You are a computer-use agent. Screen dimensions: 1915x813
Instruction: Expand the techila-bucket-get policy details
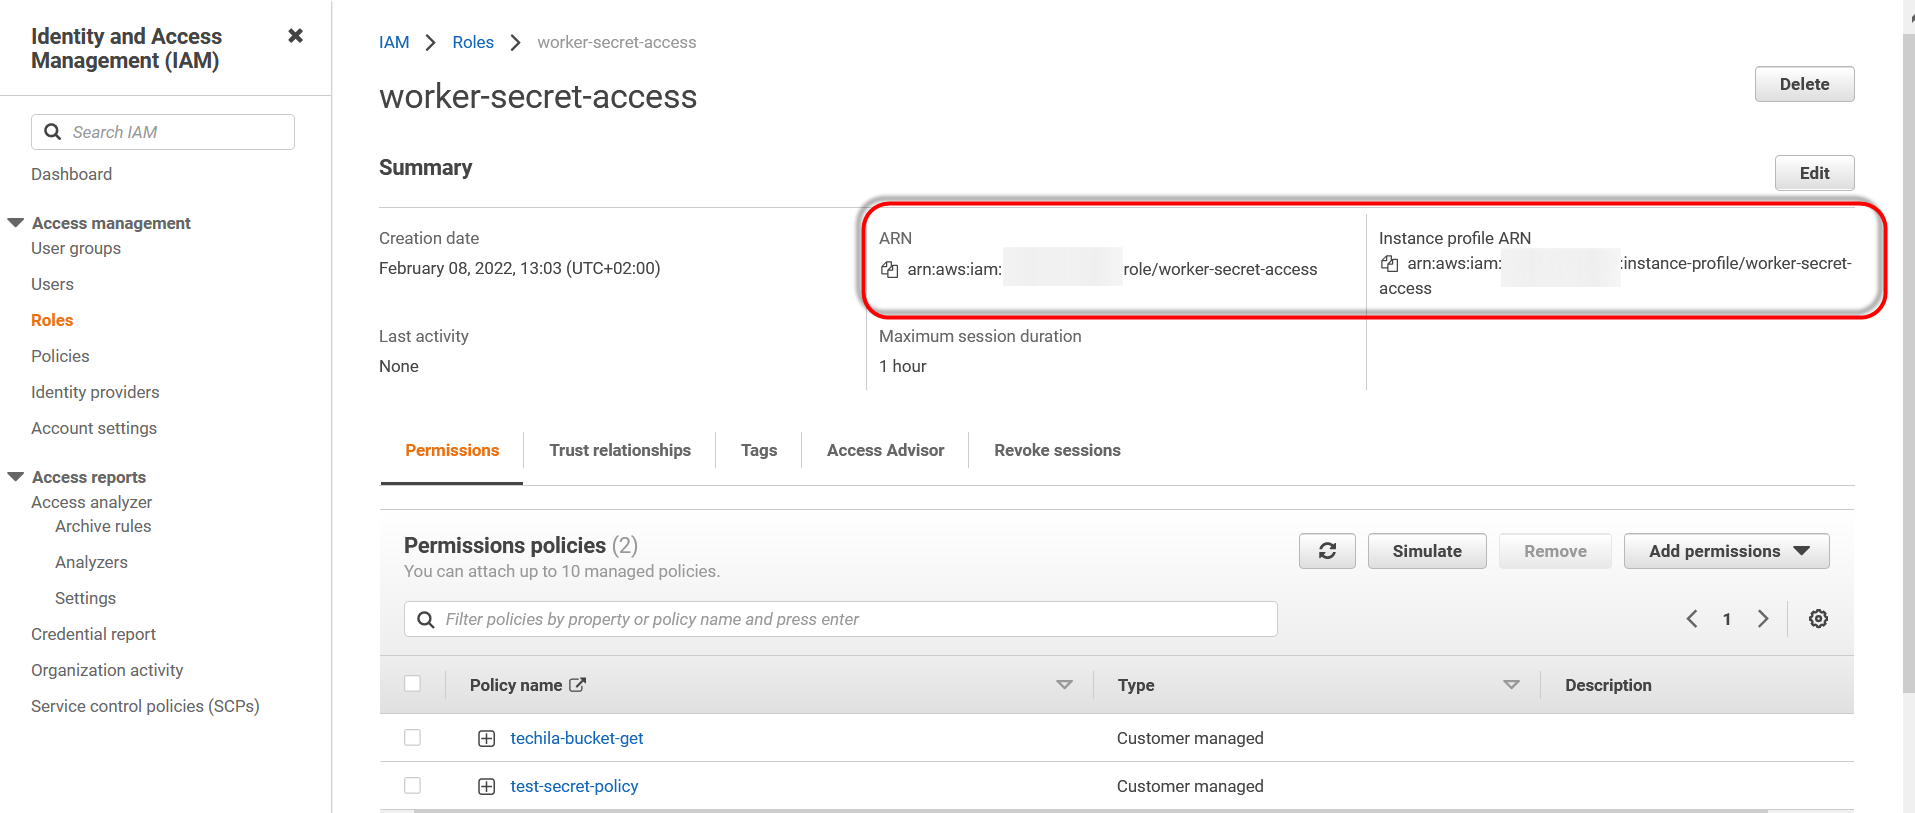486,739
